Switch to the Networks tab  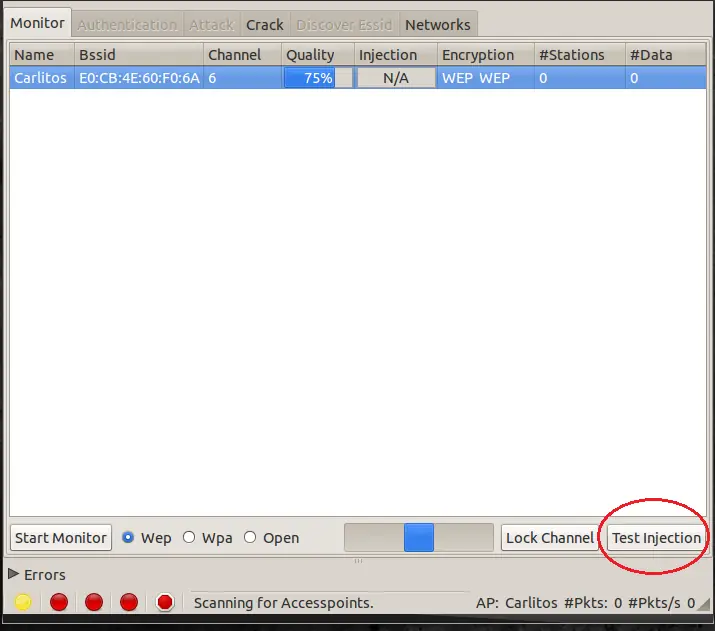pos(438,25)
